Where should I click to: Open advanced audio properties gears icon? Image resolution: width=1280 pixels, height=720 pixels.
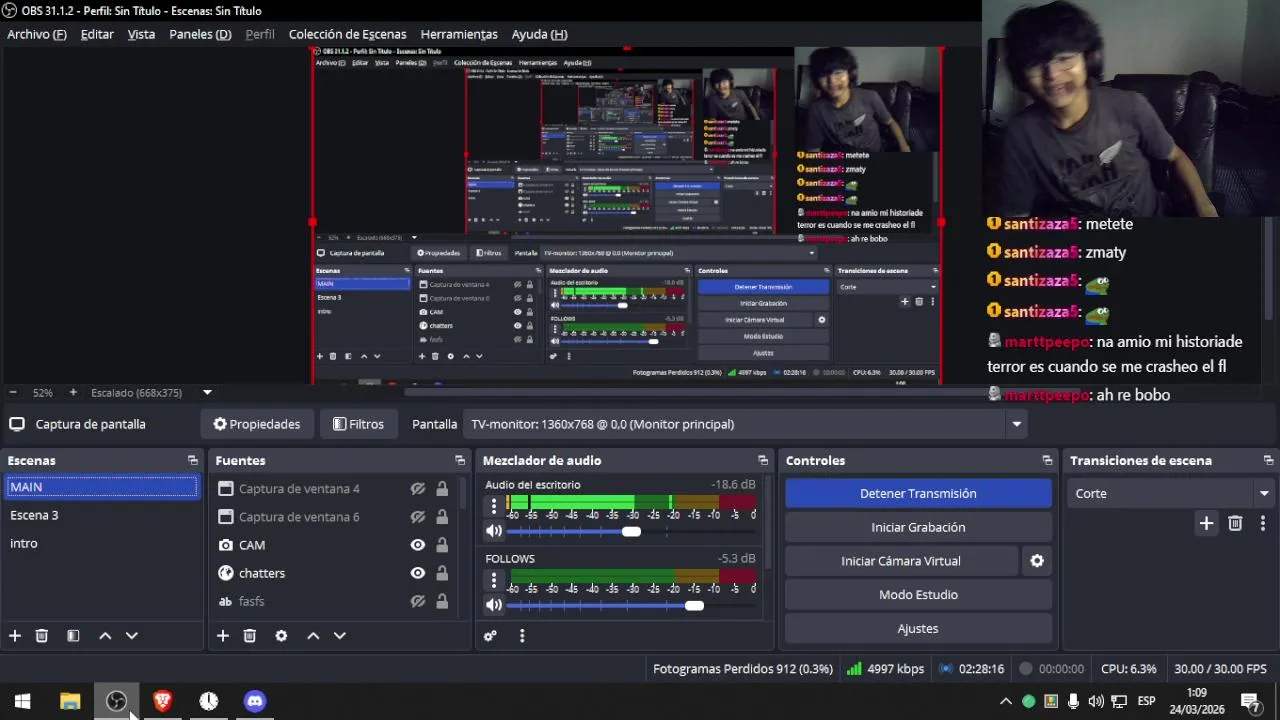click(490, 636)
